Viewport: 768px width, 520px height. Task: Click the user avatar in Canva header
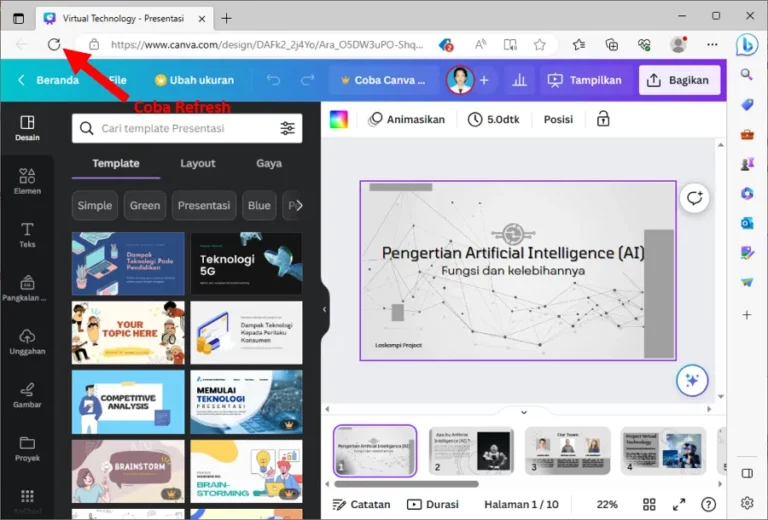[x=460, y=80]
